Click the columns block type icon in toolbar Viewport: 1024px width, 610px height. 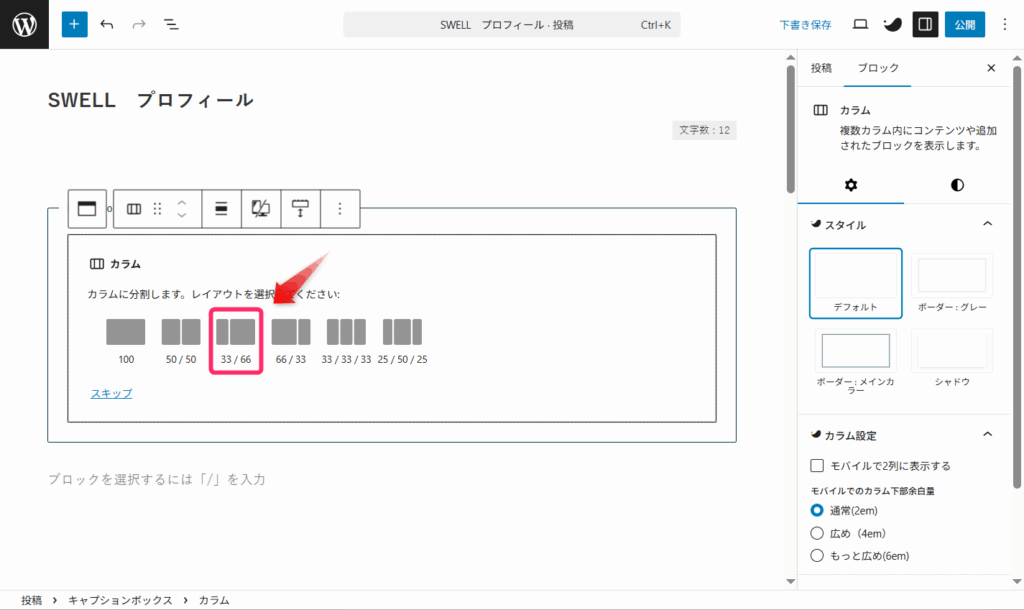click(x=134, y=208)
